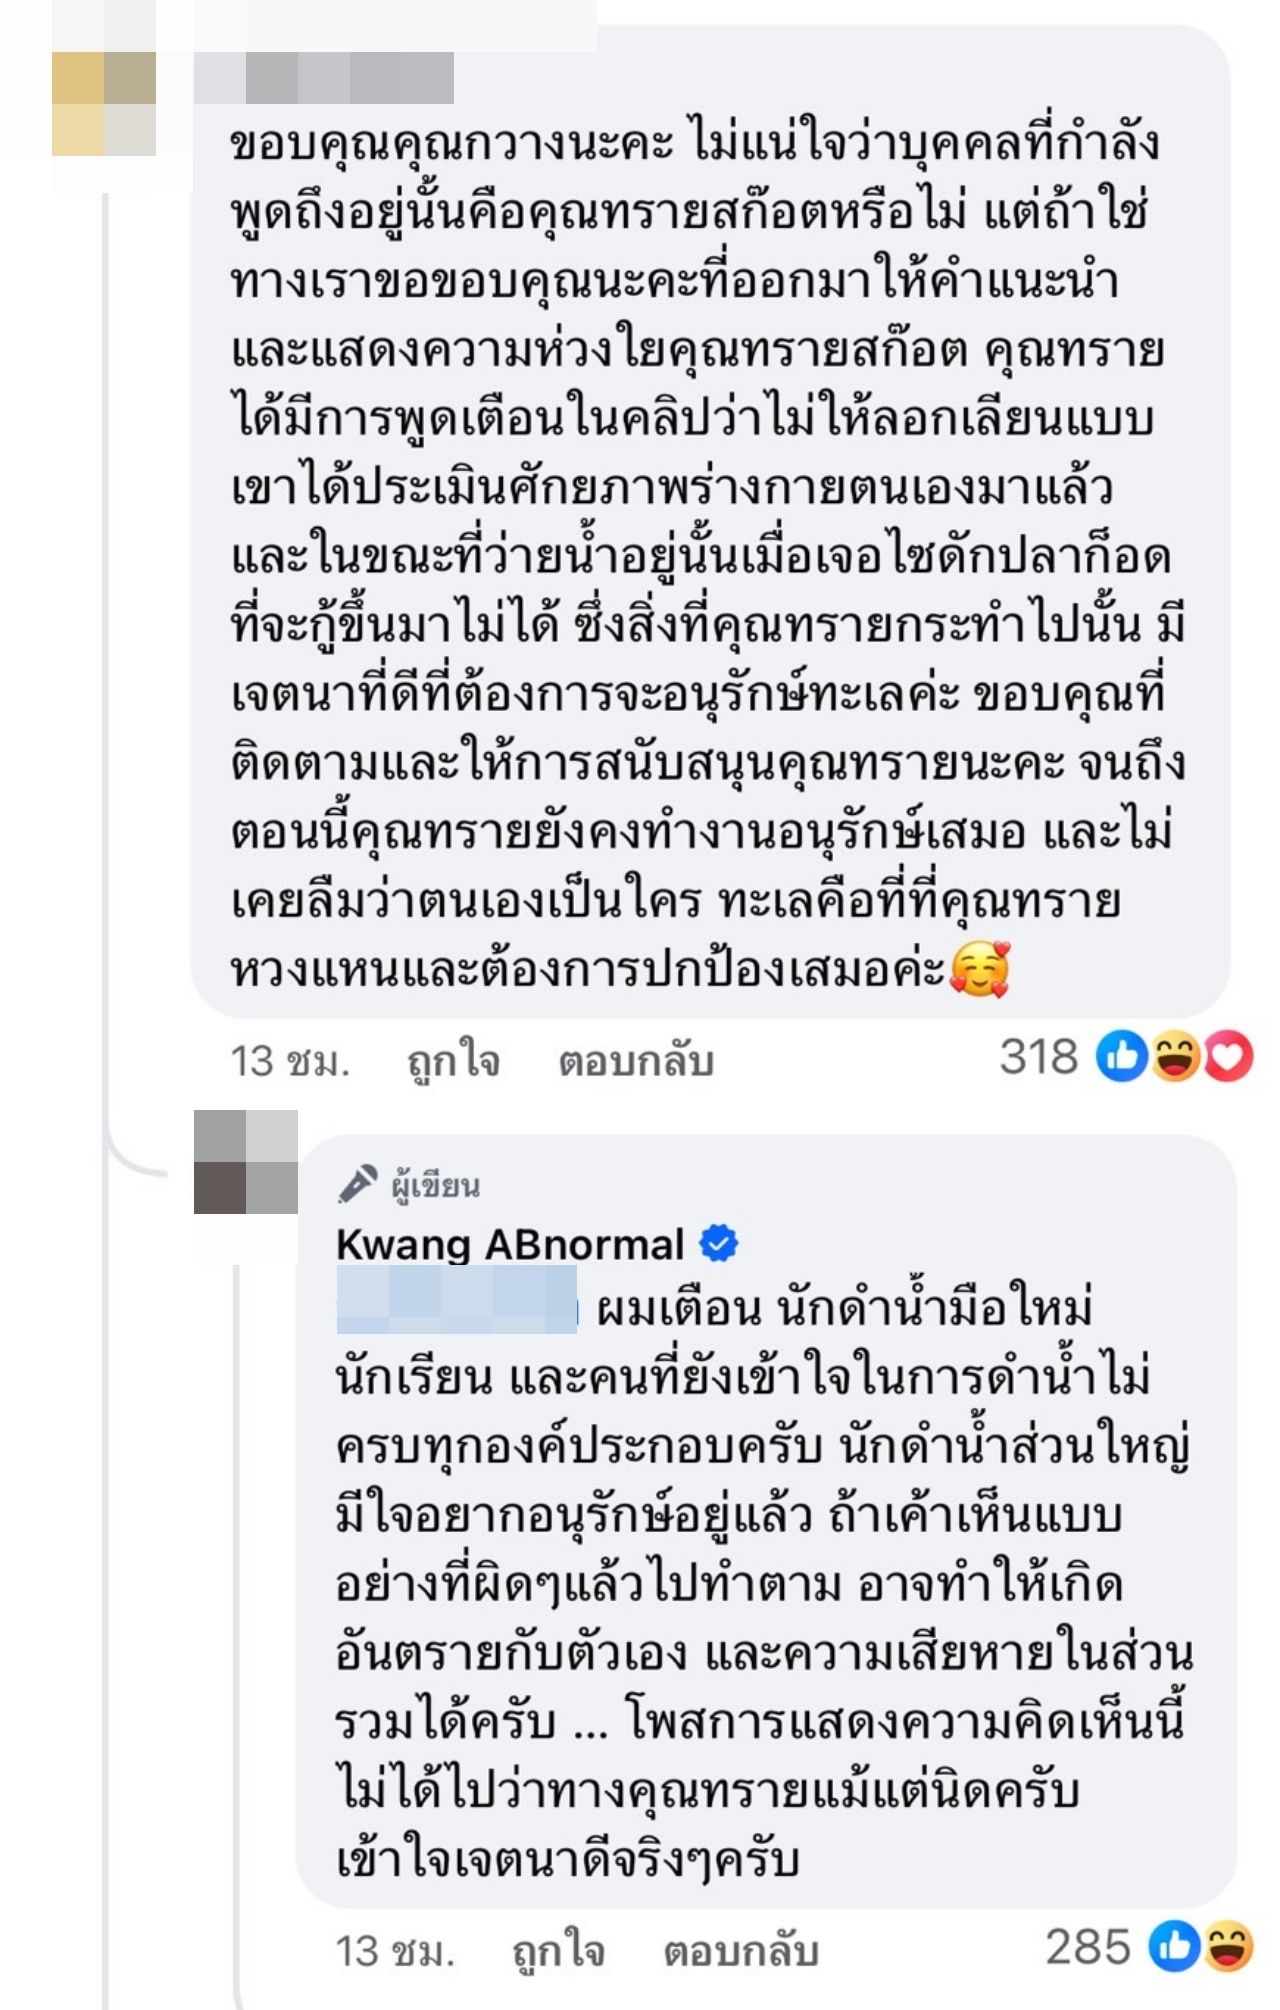The height and width of the screenshot is (2010, 1280).
Task: Reply to Kwang ABnormal's comment via ตอบกลับ
Action: (x=741, y=1950)
